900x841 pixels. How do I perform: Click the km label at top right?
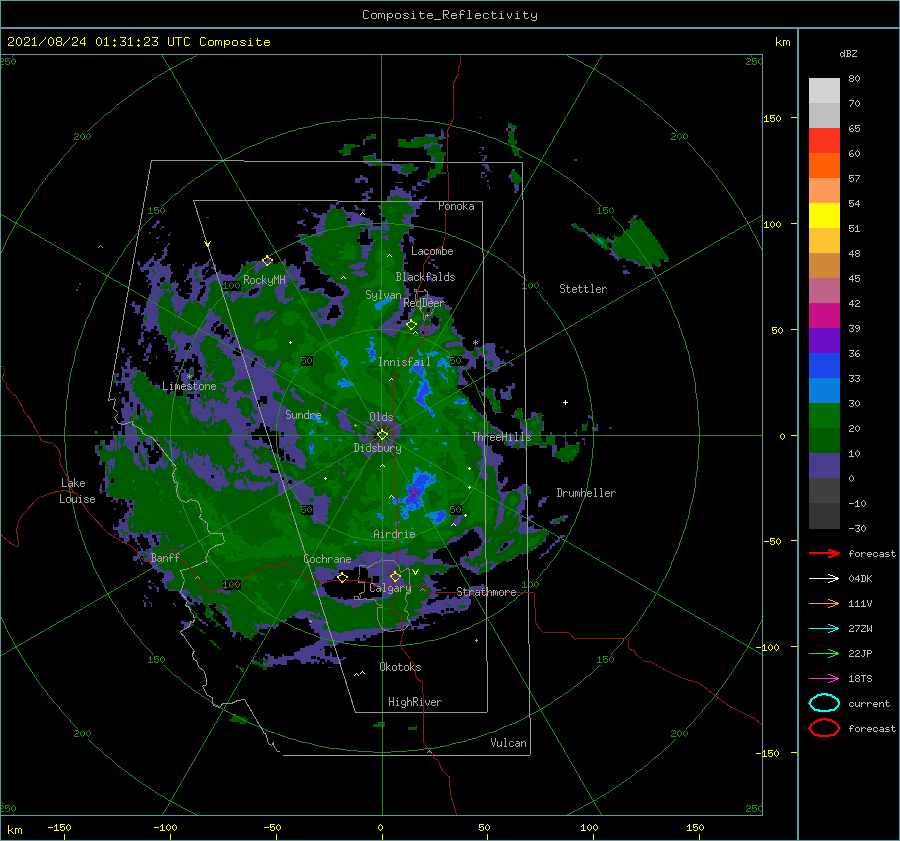coord(782,42)
